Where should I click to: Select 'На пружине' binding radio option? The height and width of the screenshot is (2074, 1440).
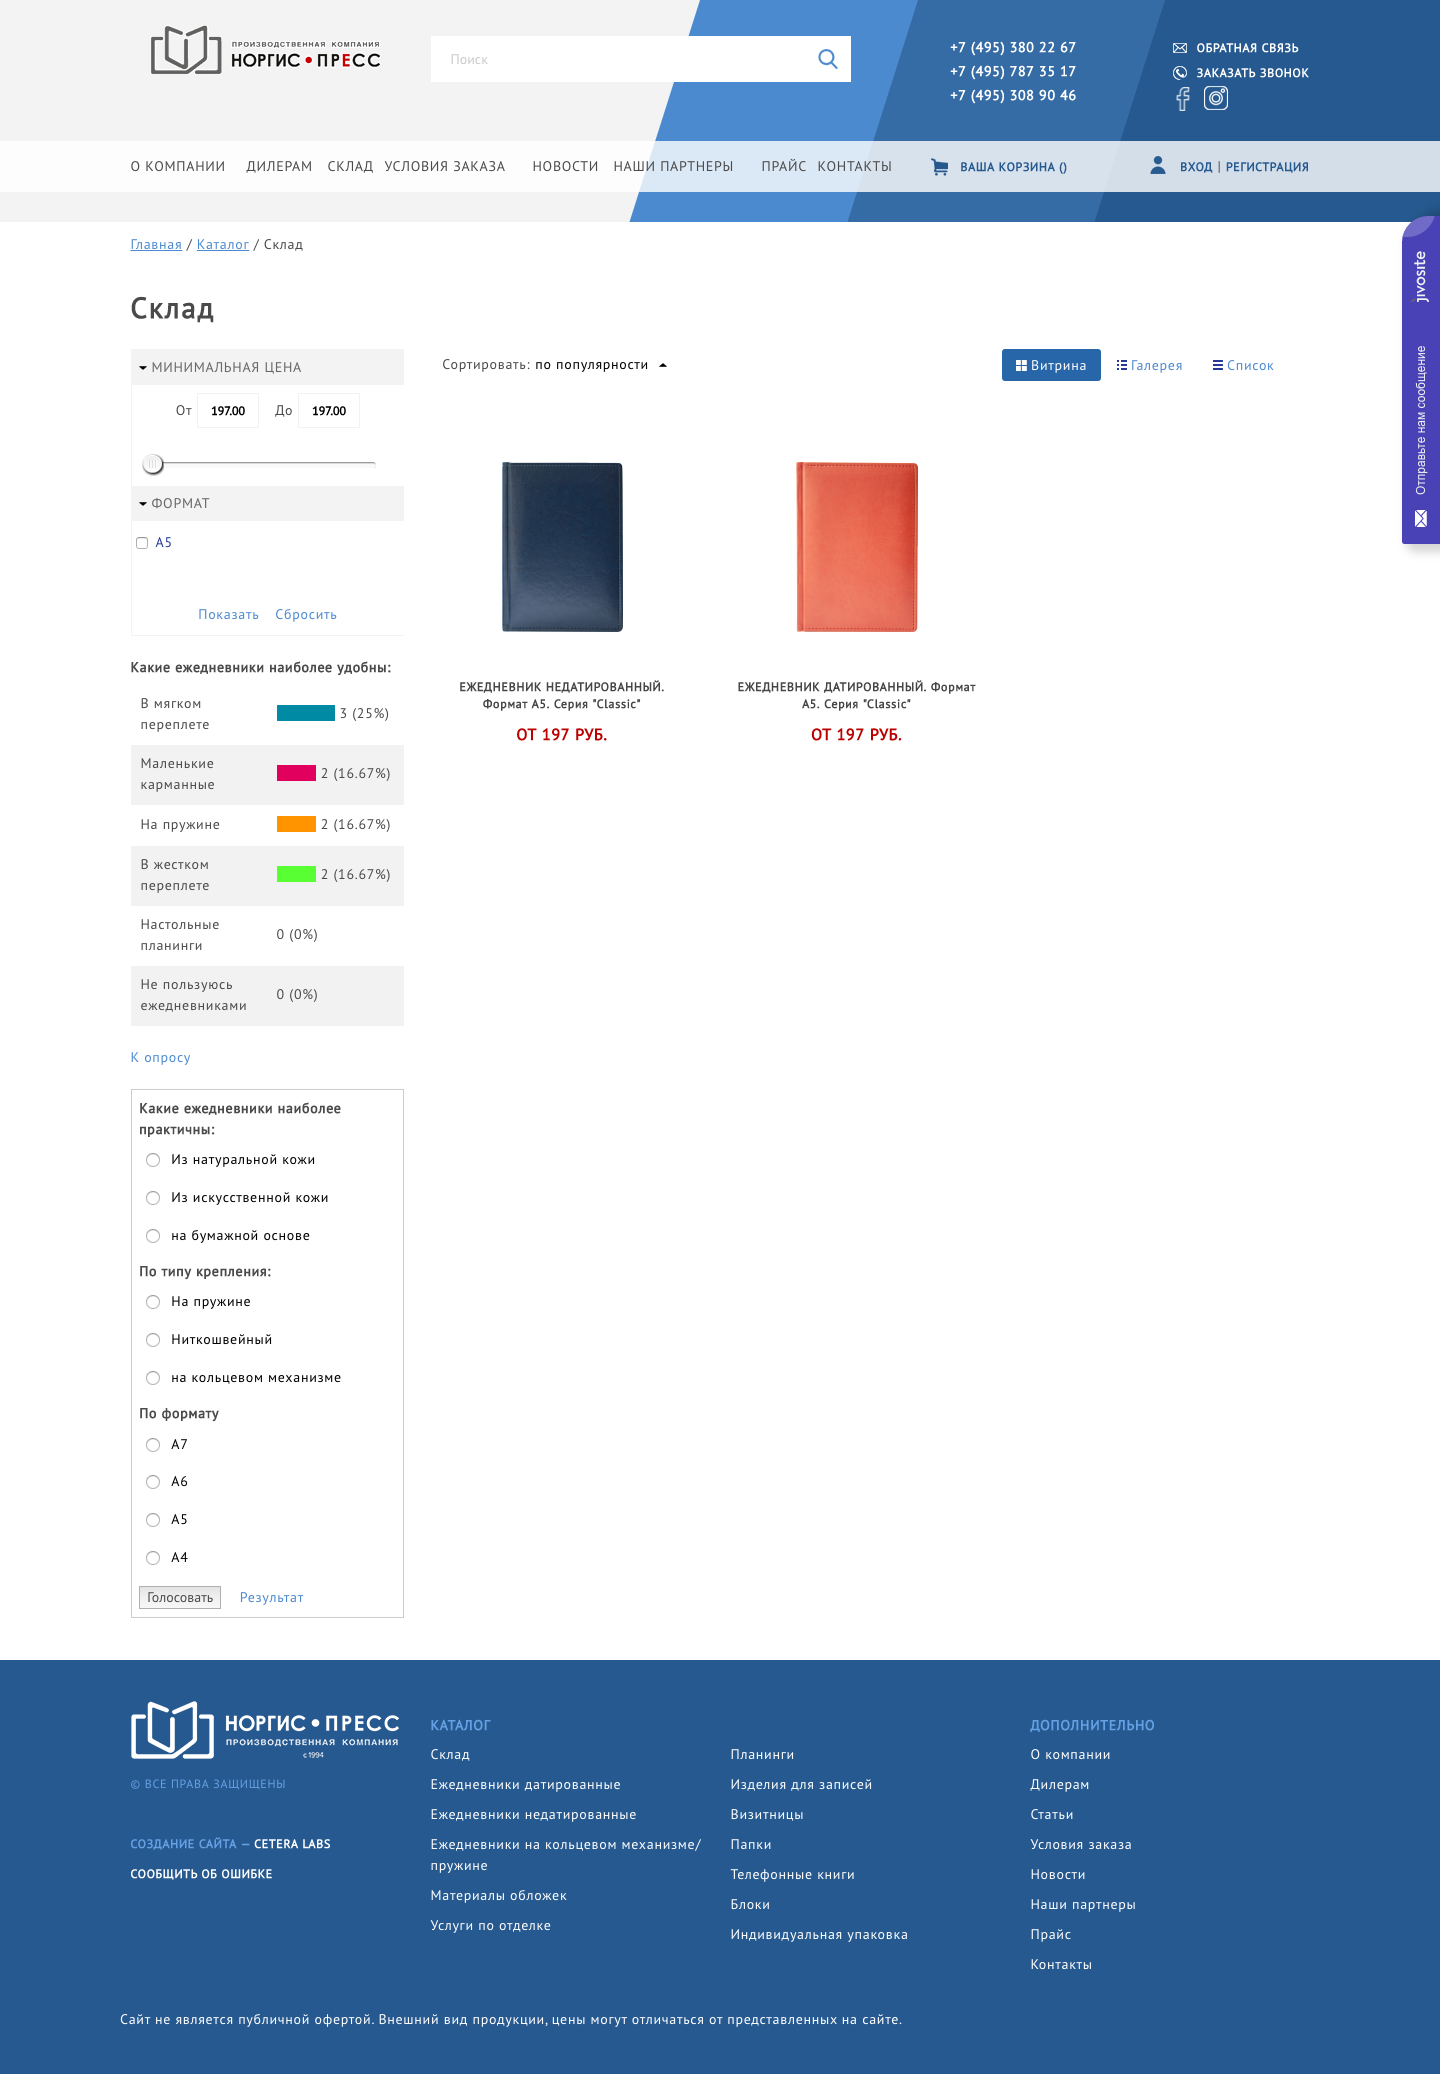[x=153, y=1302]
